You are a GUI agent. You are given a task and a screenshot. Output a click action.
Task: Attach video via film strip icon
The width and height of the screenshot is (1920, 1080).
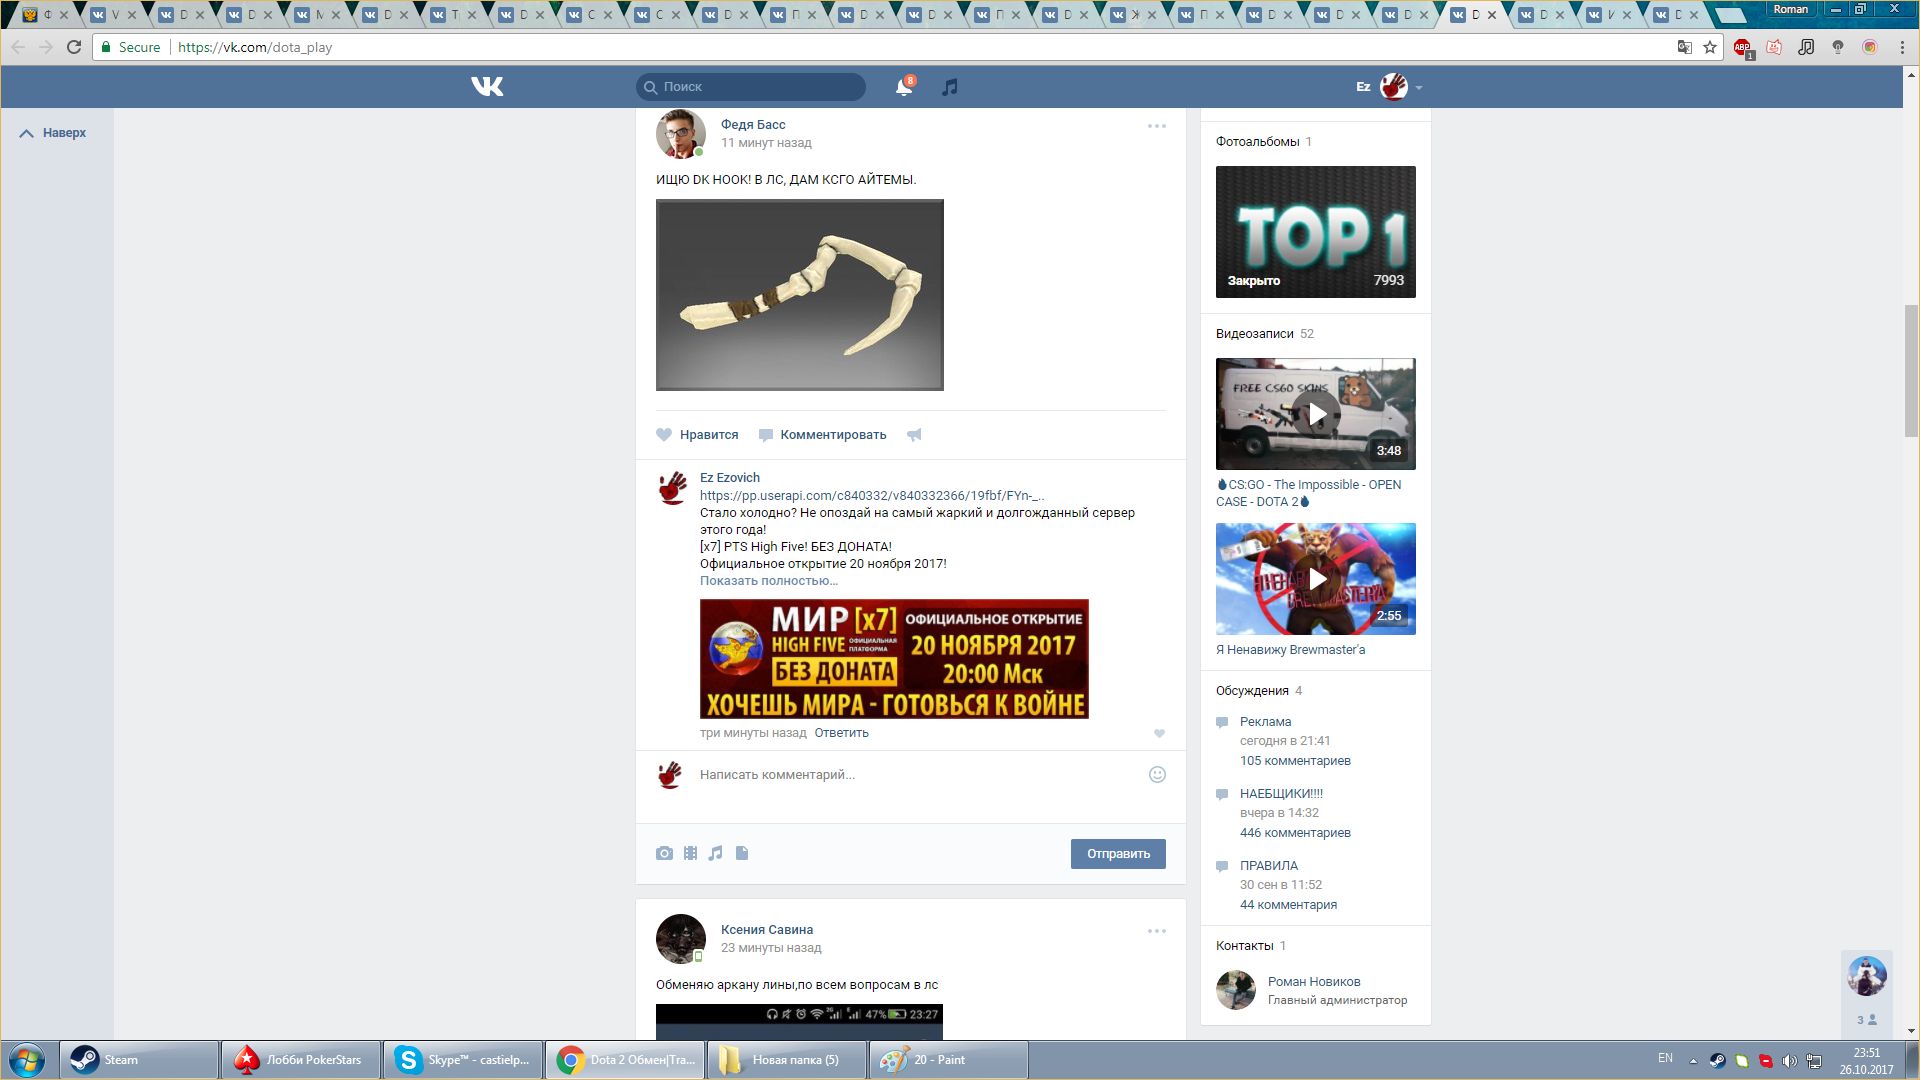click(690, 853)
